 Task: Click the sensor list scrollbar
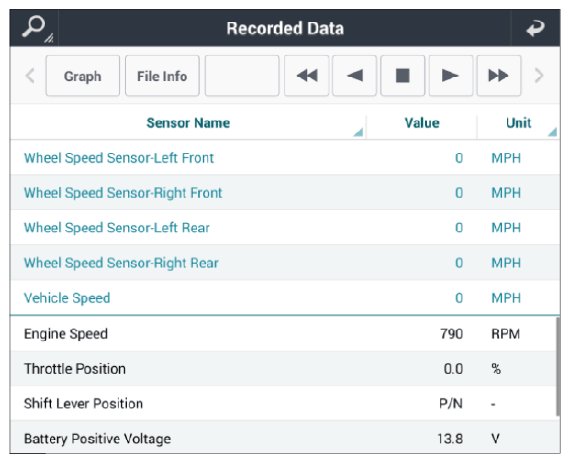point(558,367)
